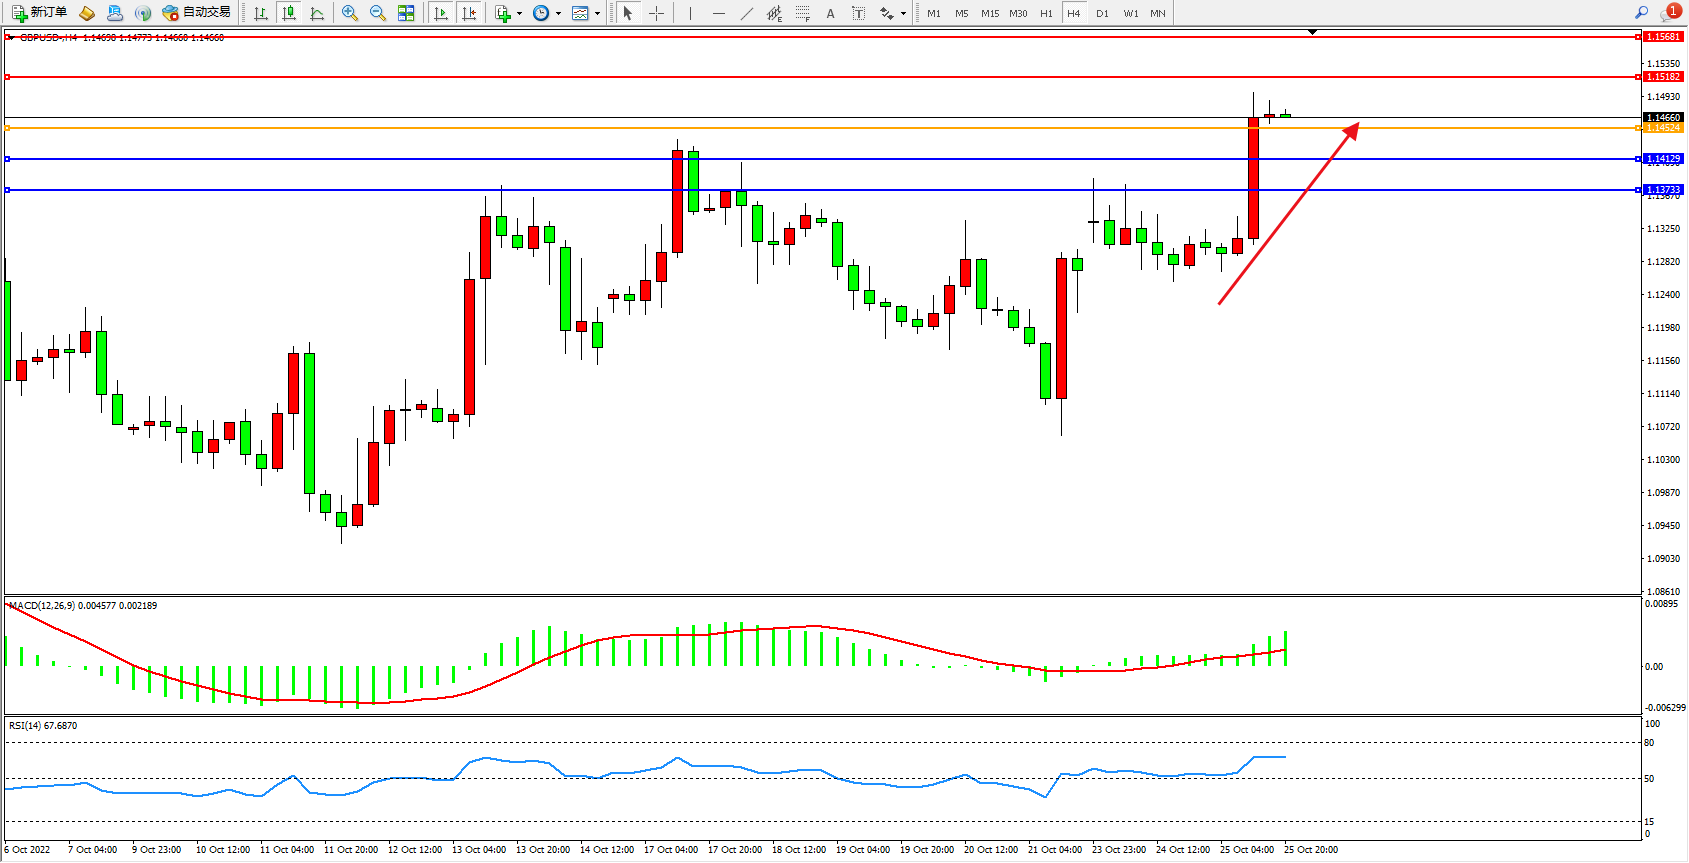Open the chart templates dropdown arrow
Screen dimensions: 1689x863
click(597, 14)
